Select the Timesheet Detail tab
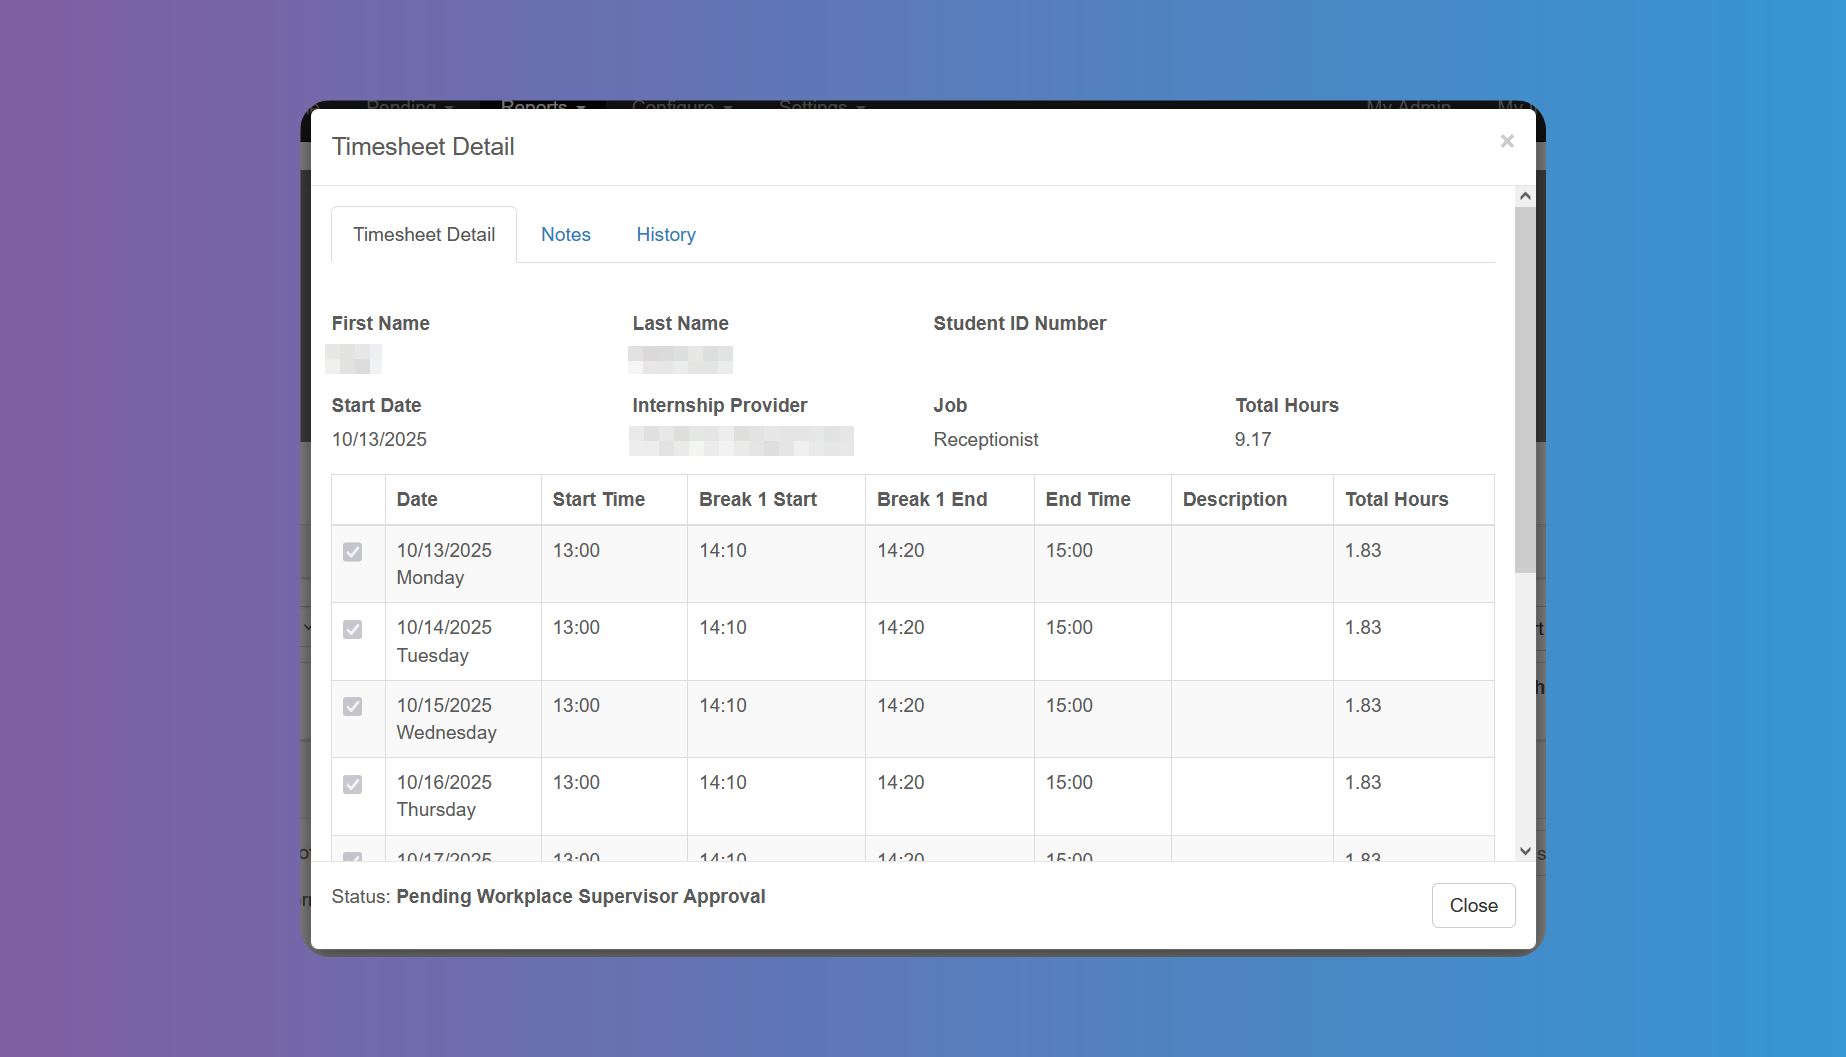The height and width of the screenshot is (1057, 1846). 424,234
